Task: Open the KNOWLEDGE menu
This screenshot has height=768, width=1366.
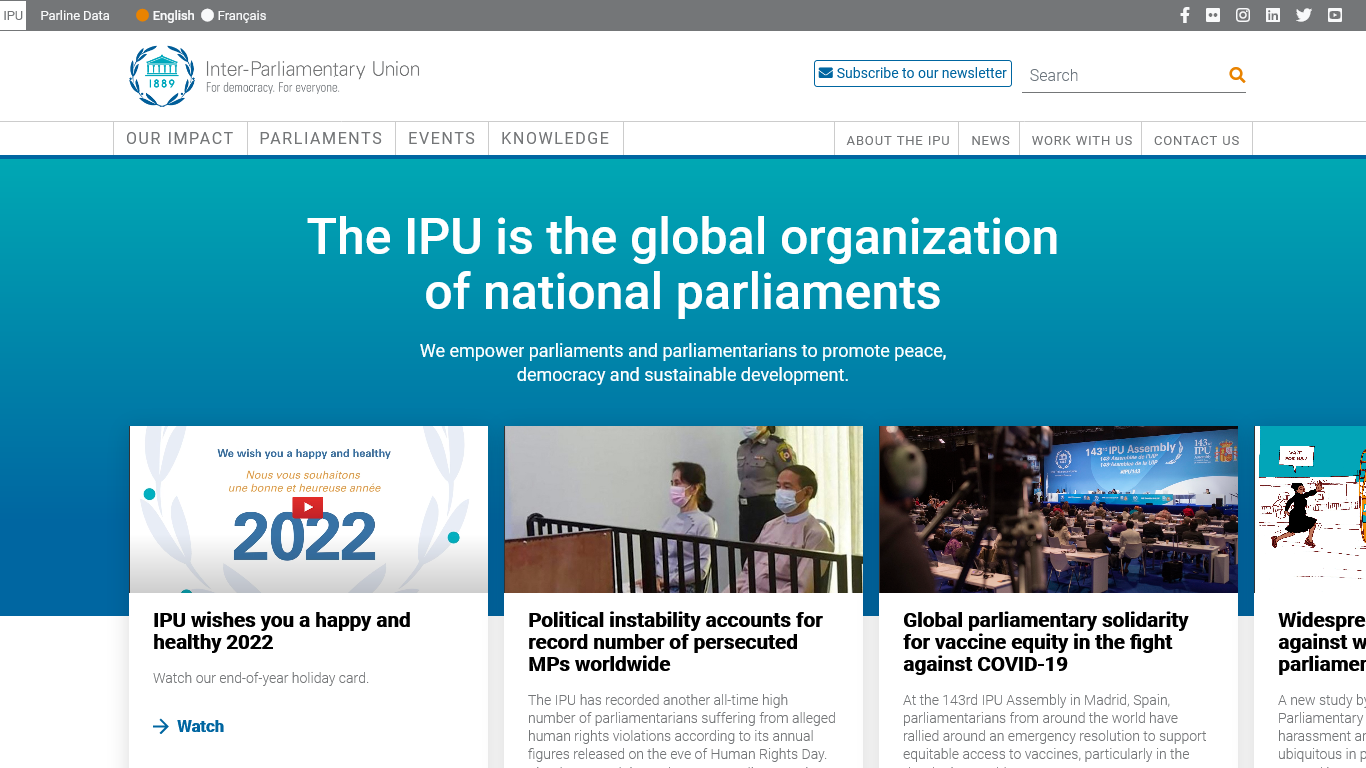Action: point(556,139)
